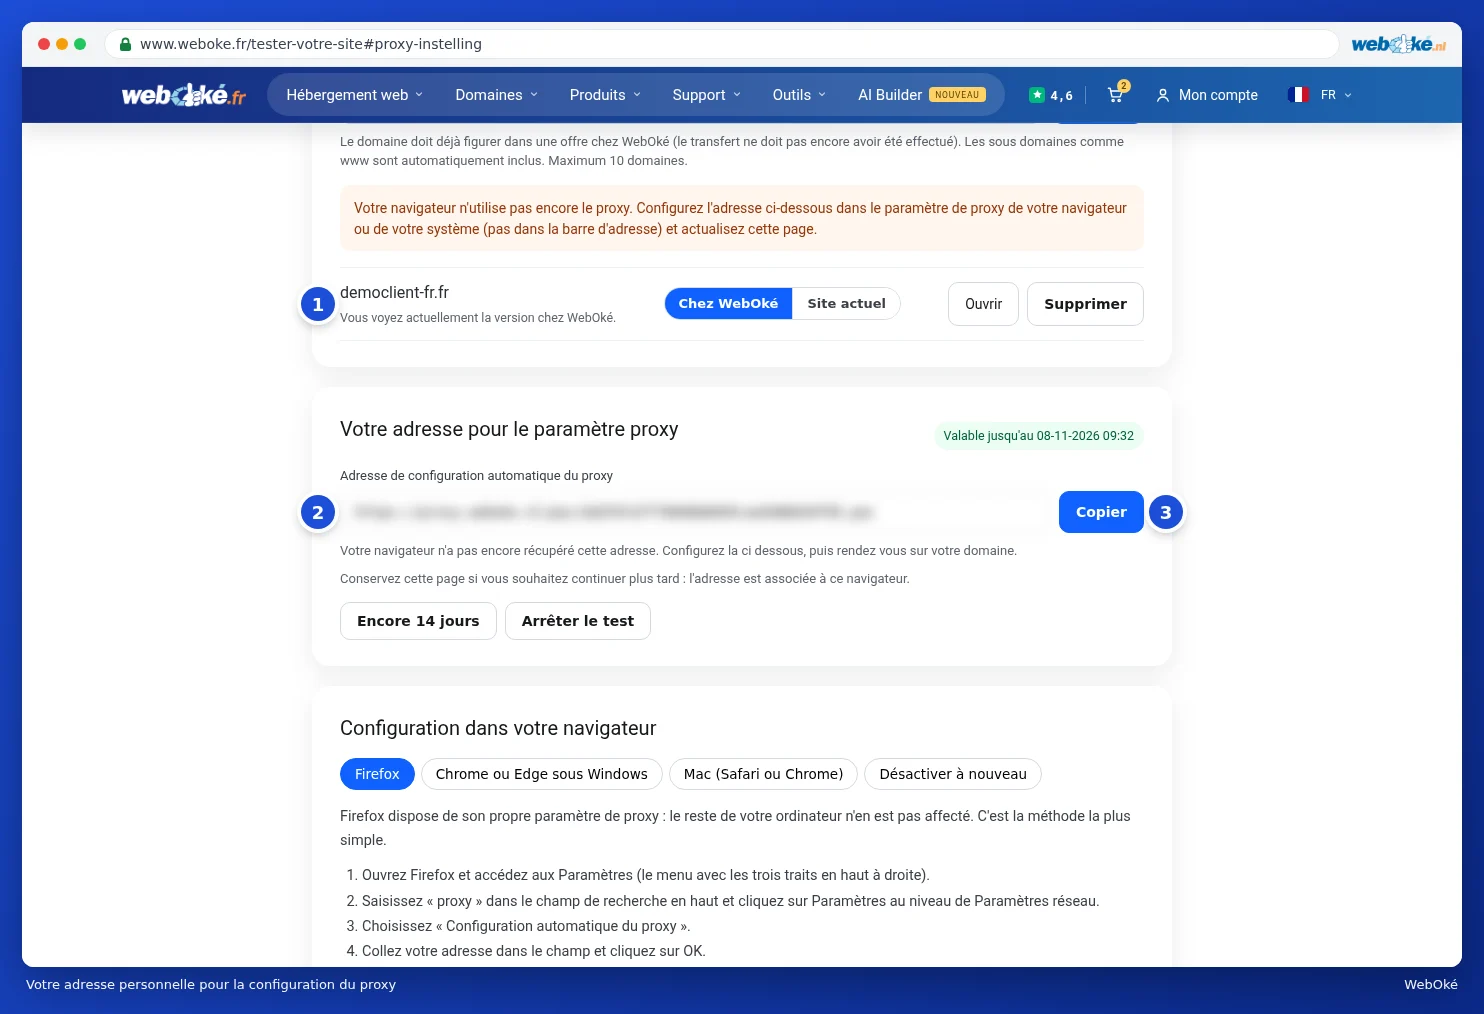Click the Votre adresse pour le paramètre proxy heading

pos(509,429)
